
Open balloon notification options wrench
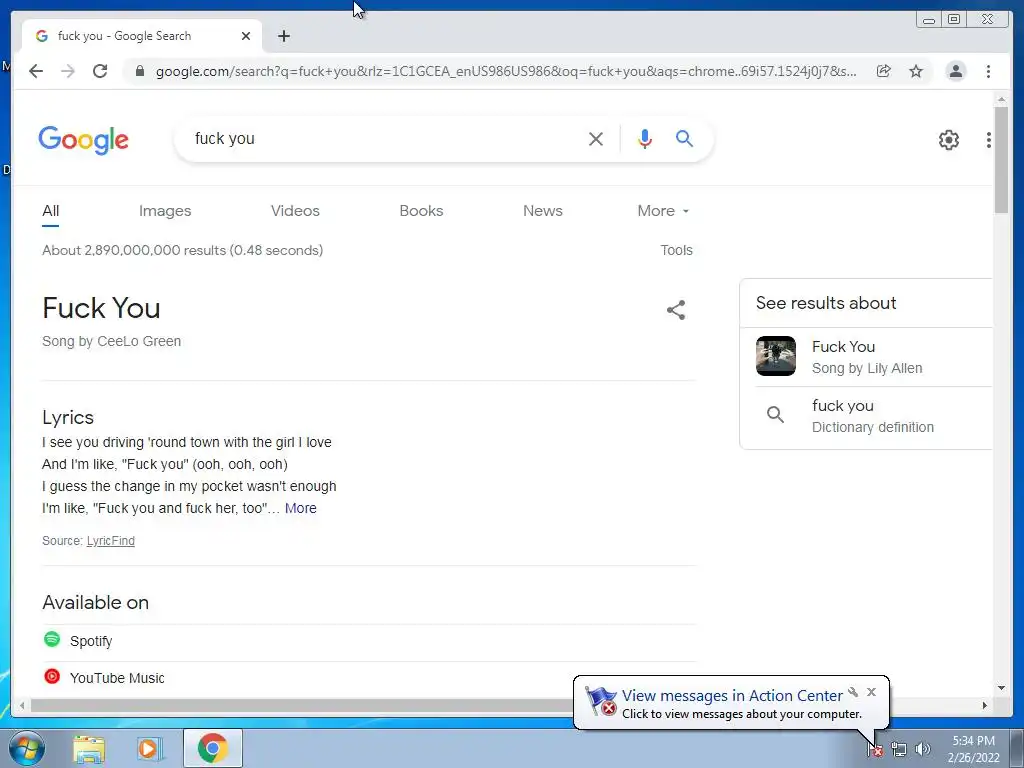(x=853, y=692)
